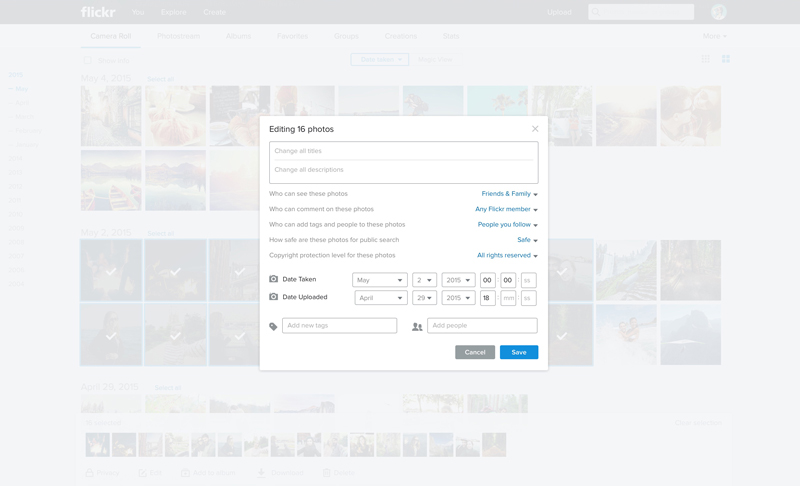Toggle the Show info checkbox
Screen dimensions: 800x486
88,60
